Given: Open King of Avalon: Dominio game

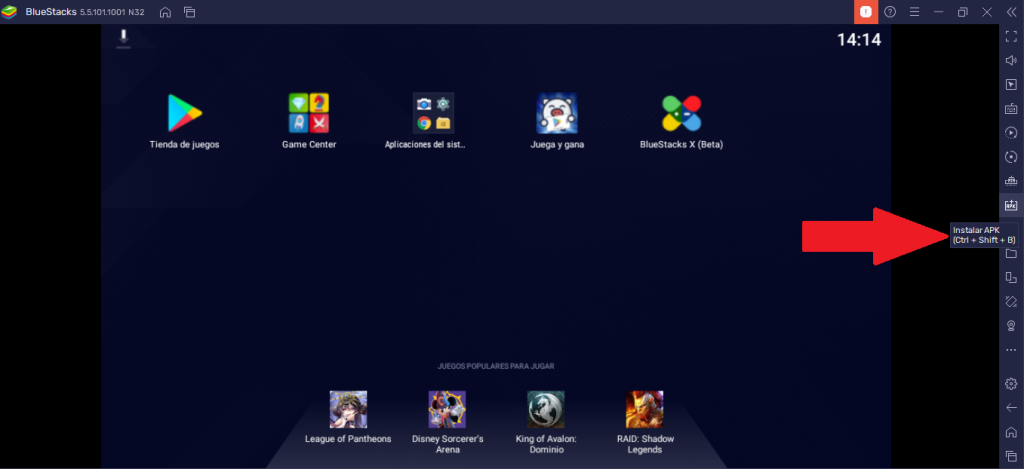Looking at the screenshot, I should point(546,409).
